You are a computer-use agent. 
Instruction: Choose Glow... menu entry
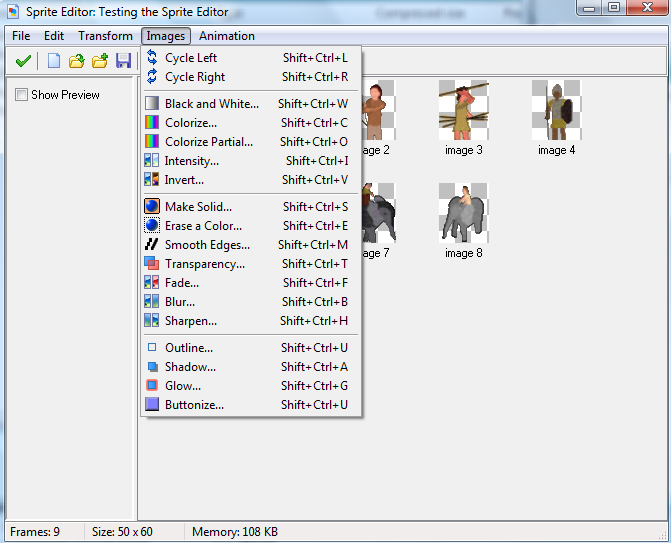(251, 386)
